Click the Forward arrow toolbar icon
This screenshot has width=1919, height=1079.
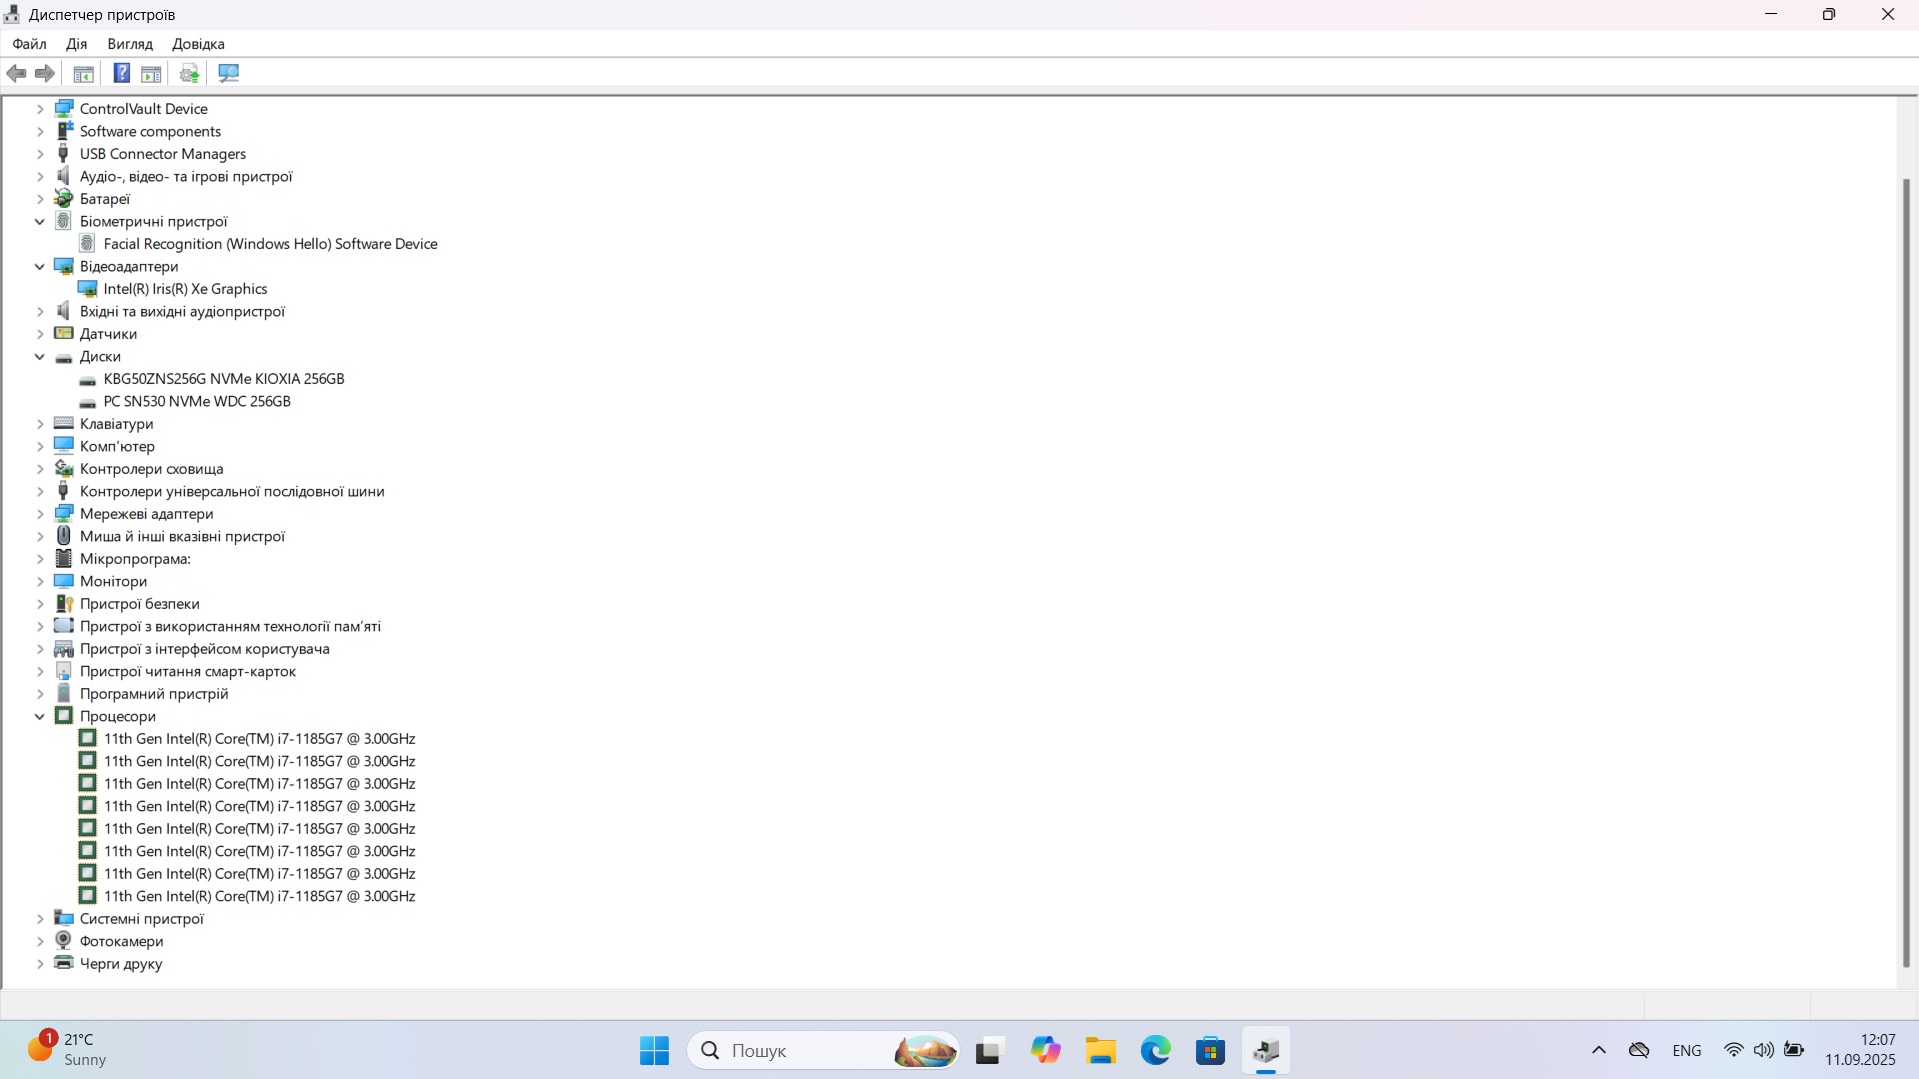45,73
